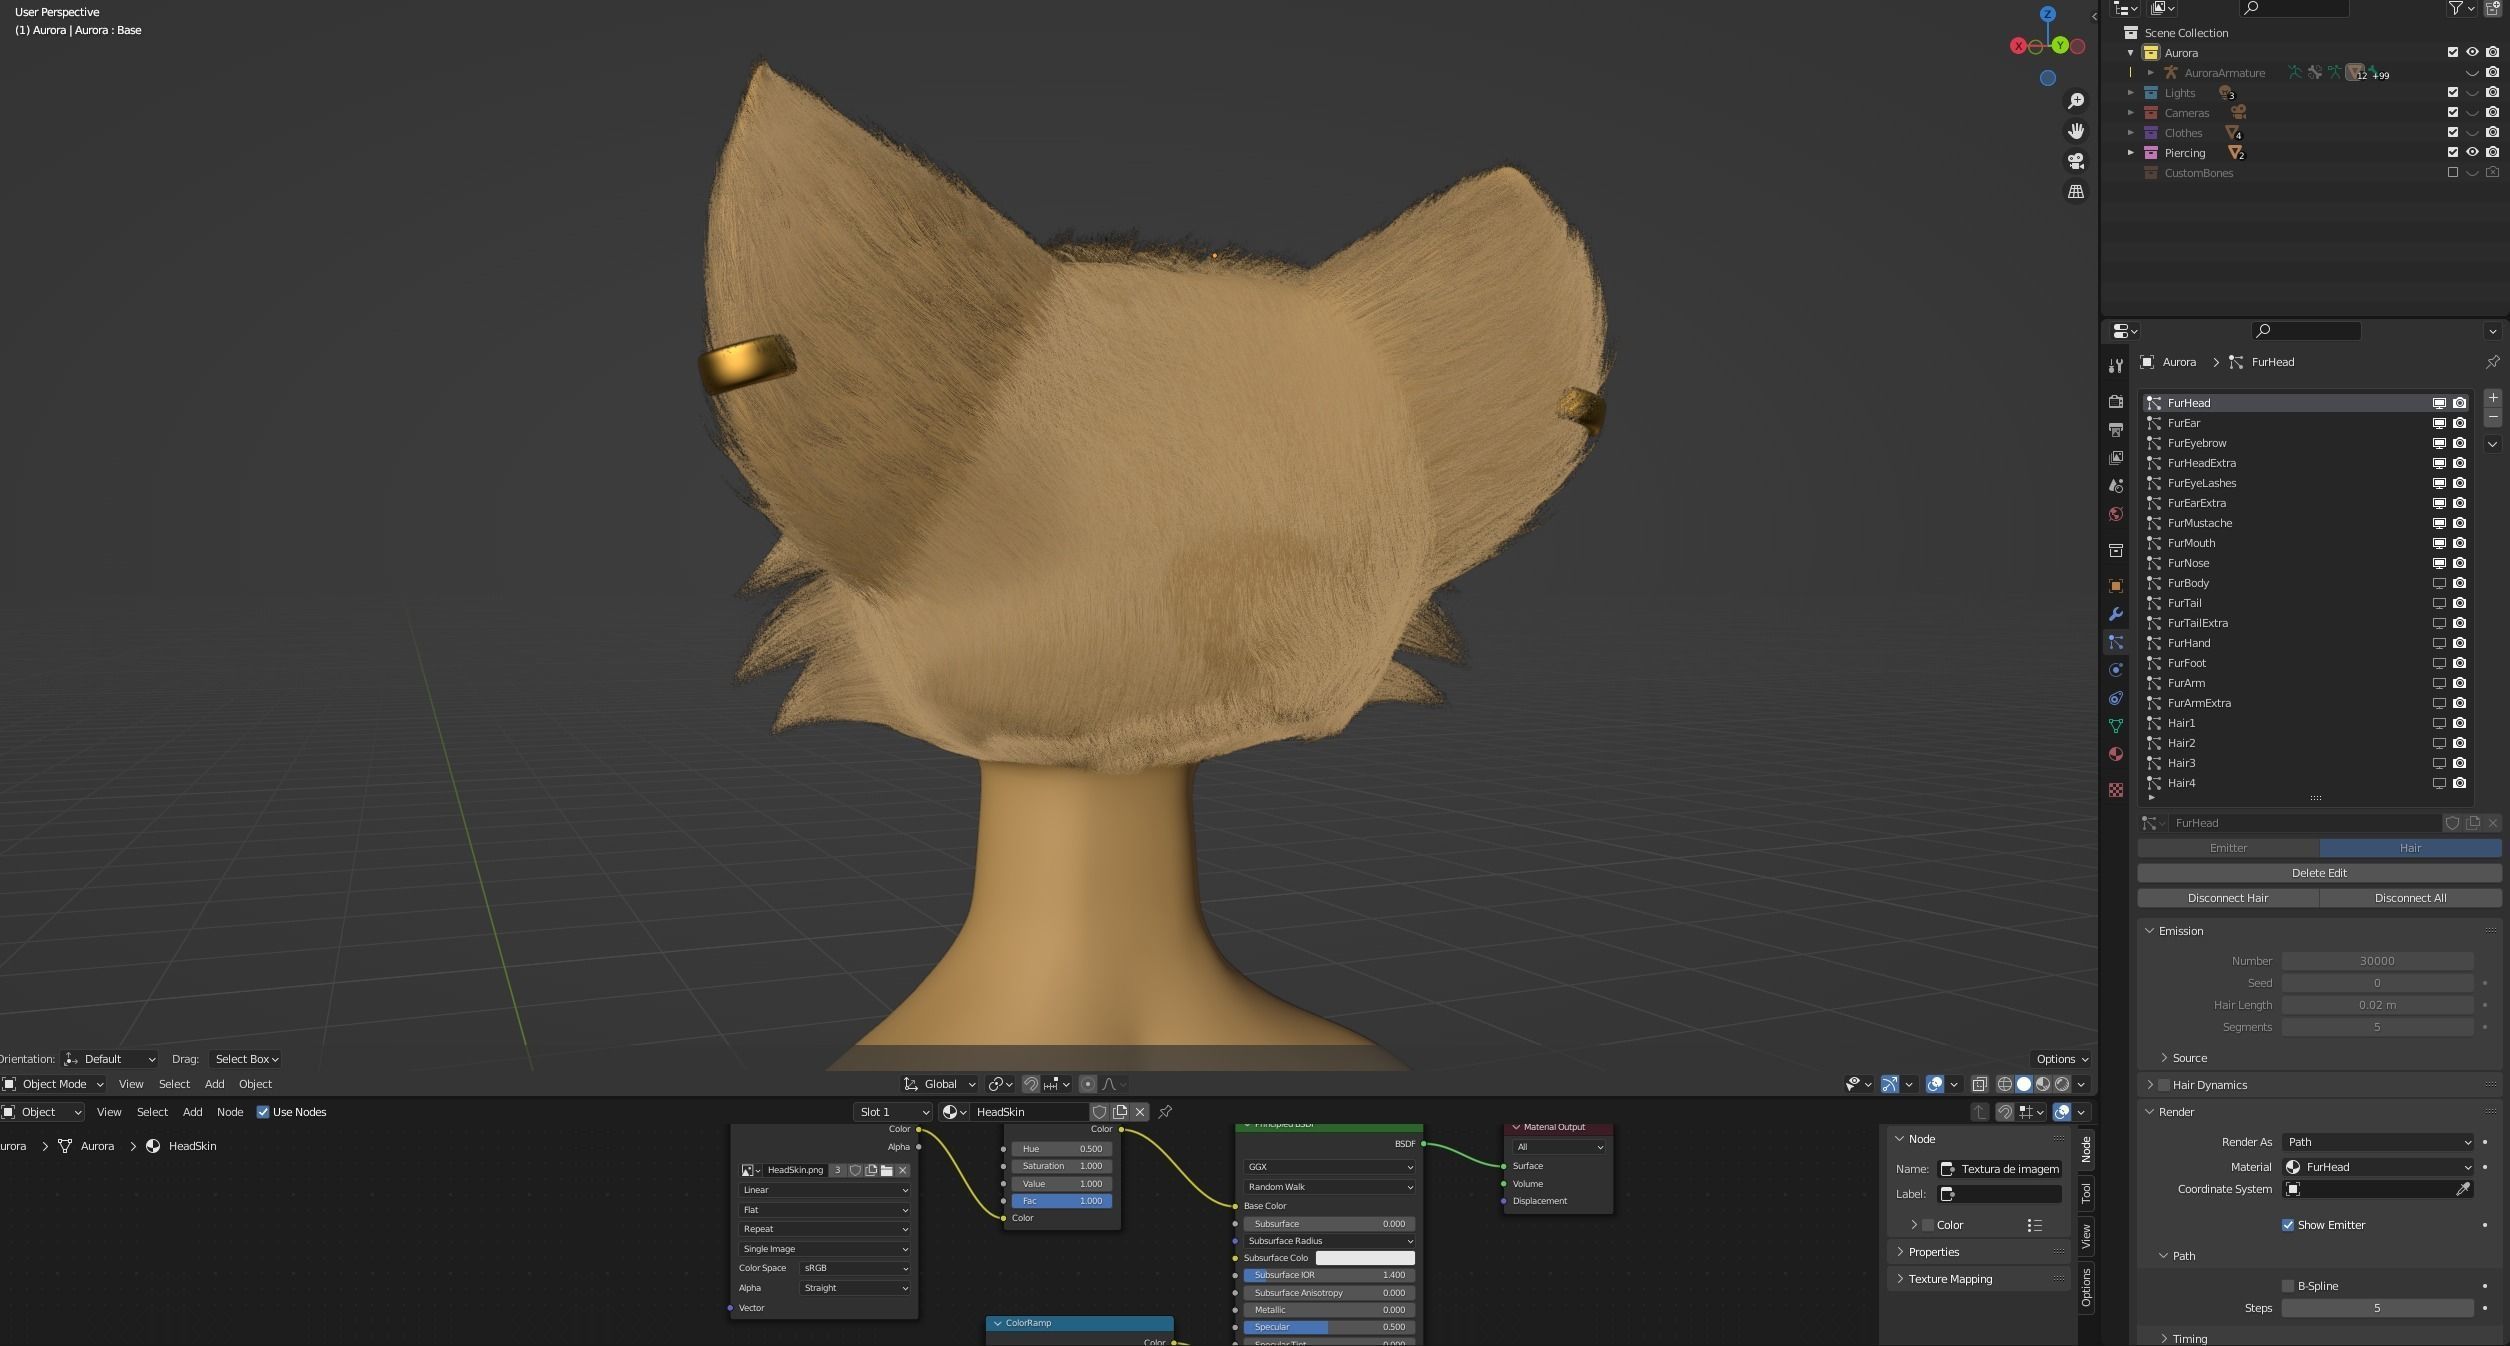Open the sRGB Color Space dropdown
Image resolution: width=2510 pixels, height=1346 pixels.
(x=855, y=1268)
